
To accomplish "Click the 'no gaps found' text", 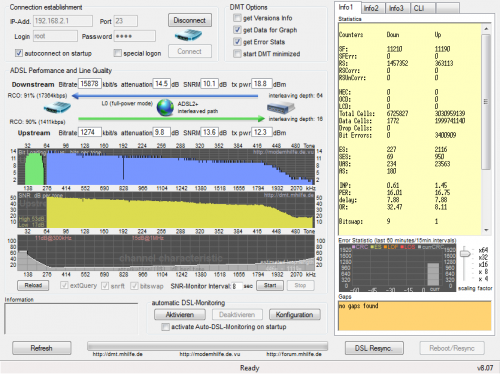I will [x=359, y=306].
